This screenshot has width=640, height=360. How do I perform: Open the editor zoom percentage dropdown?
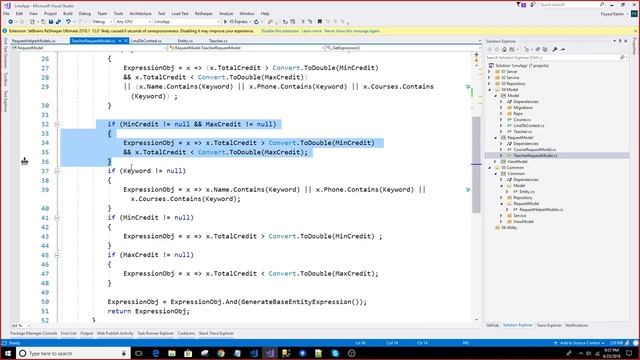[20, 326]
